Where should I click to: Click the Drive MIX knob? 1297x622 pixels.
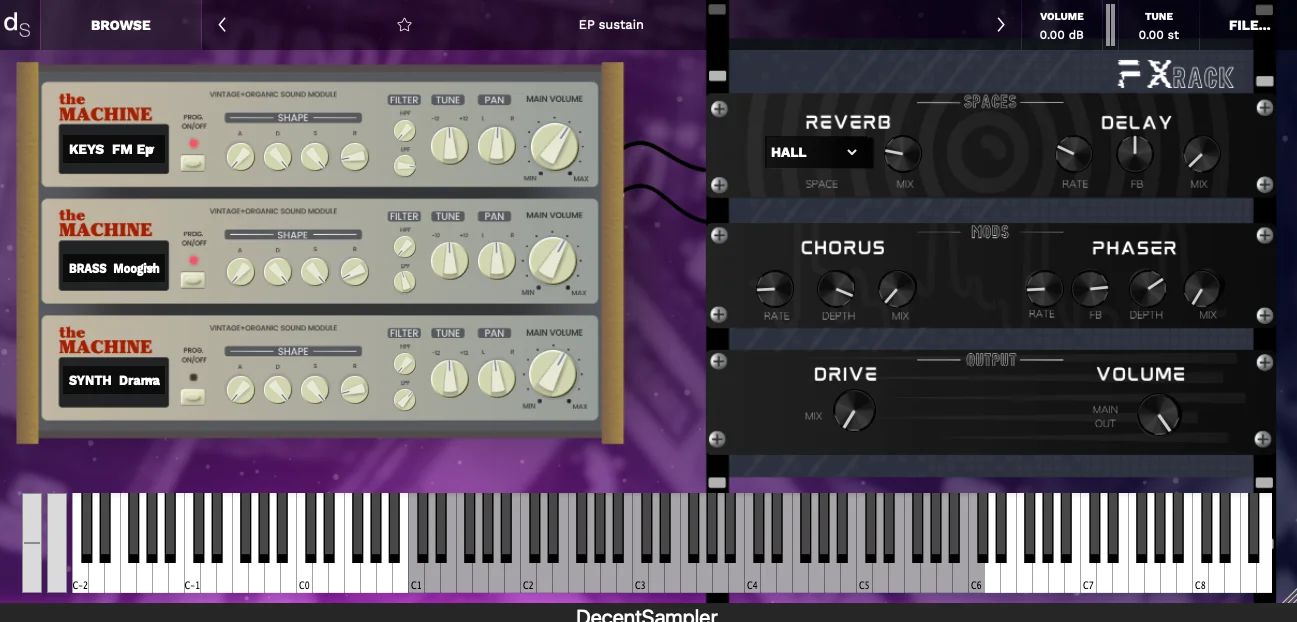pos(854,410)
